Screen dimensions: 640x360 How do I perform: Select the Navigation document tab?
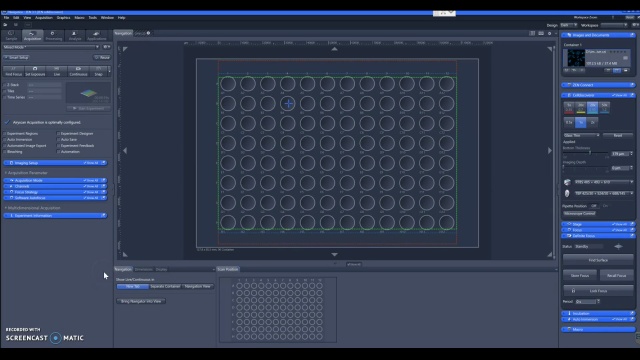(123, 33)
